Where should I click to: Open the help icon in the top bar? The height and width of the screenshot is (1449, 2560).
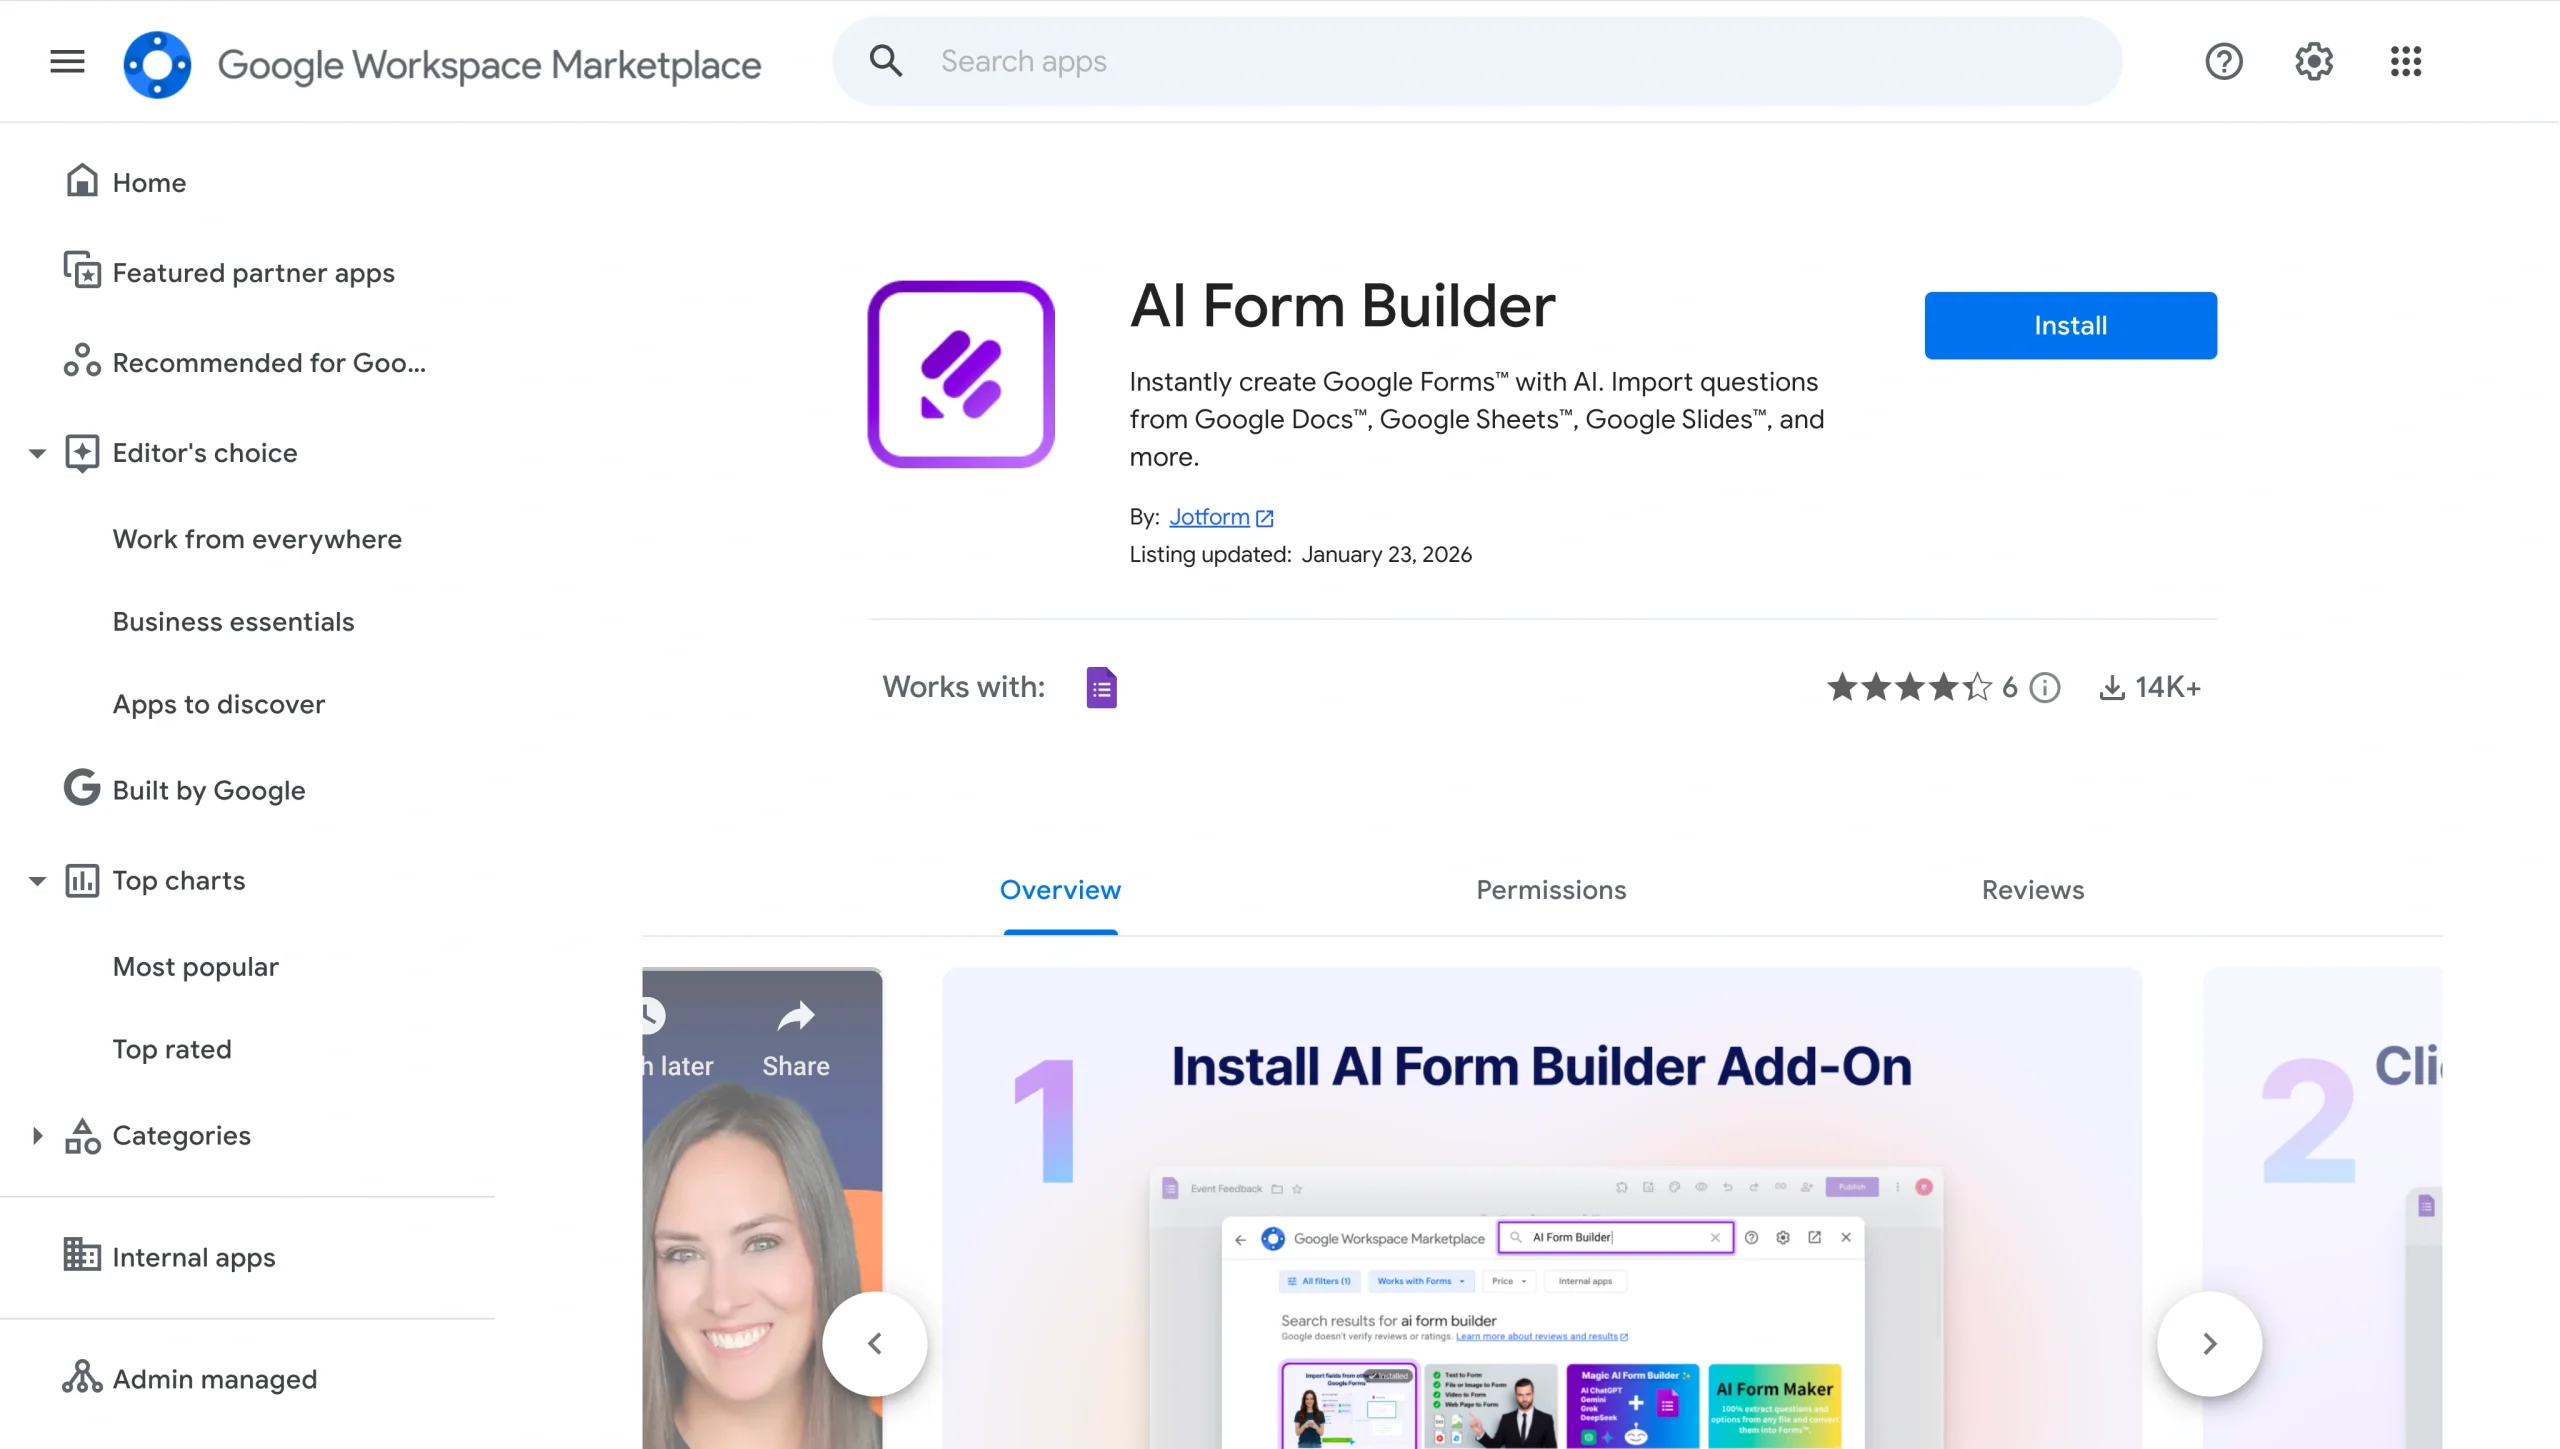[x=2223, y=61]
